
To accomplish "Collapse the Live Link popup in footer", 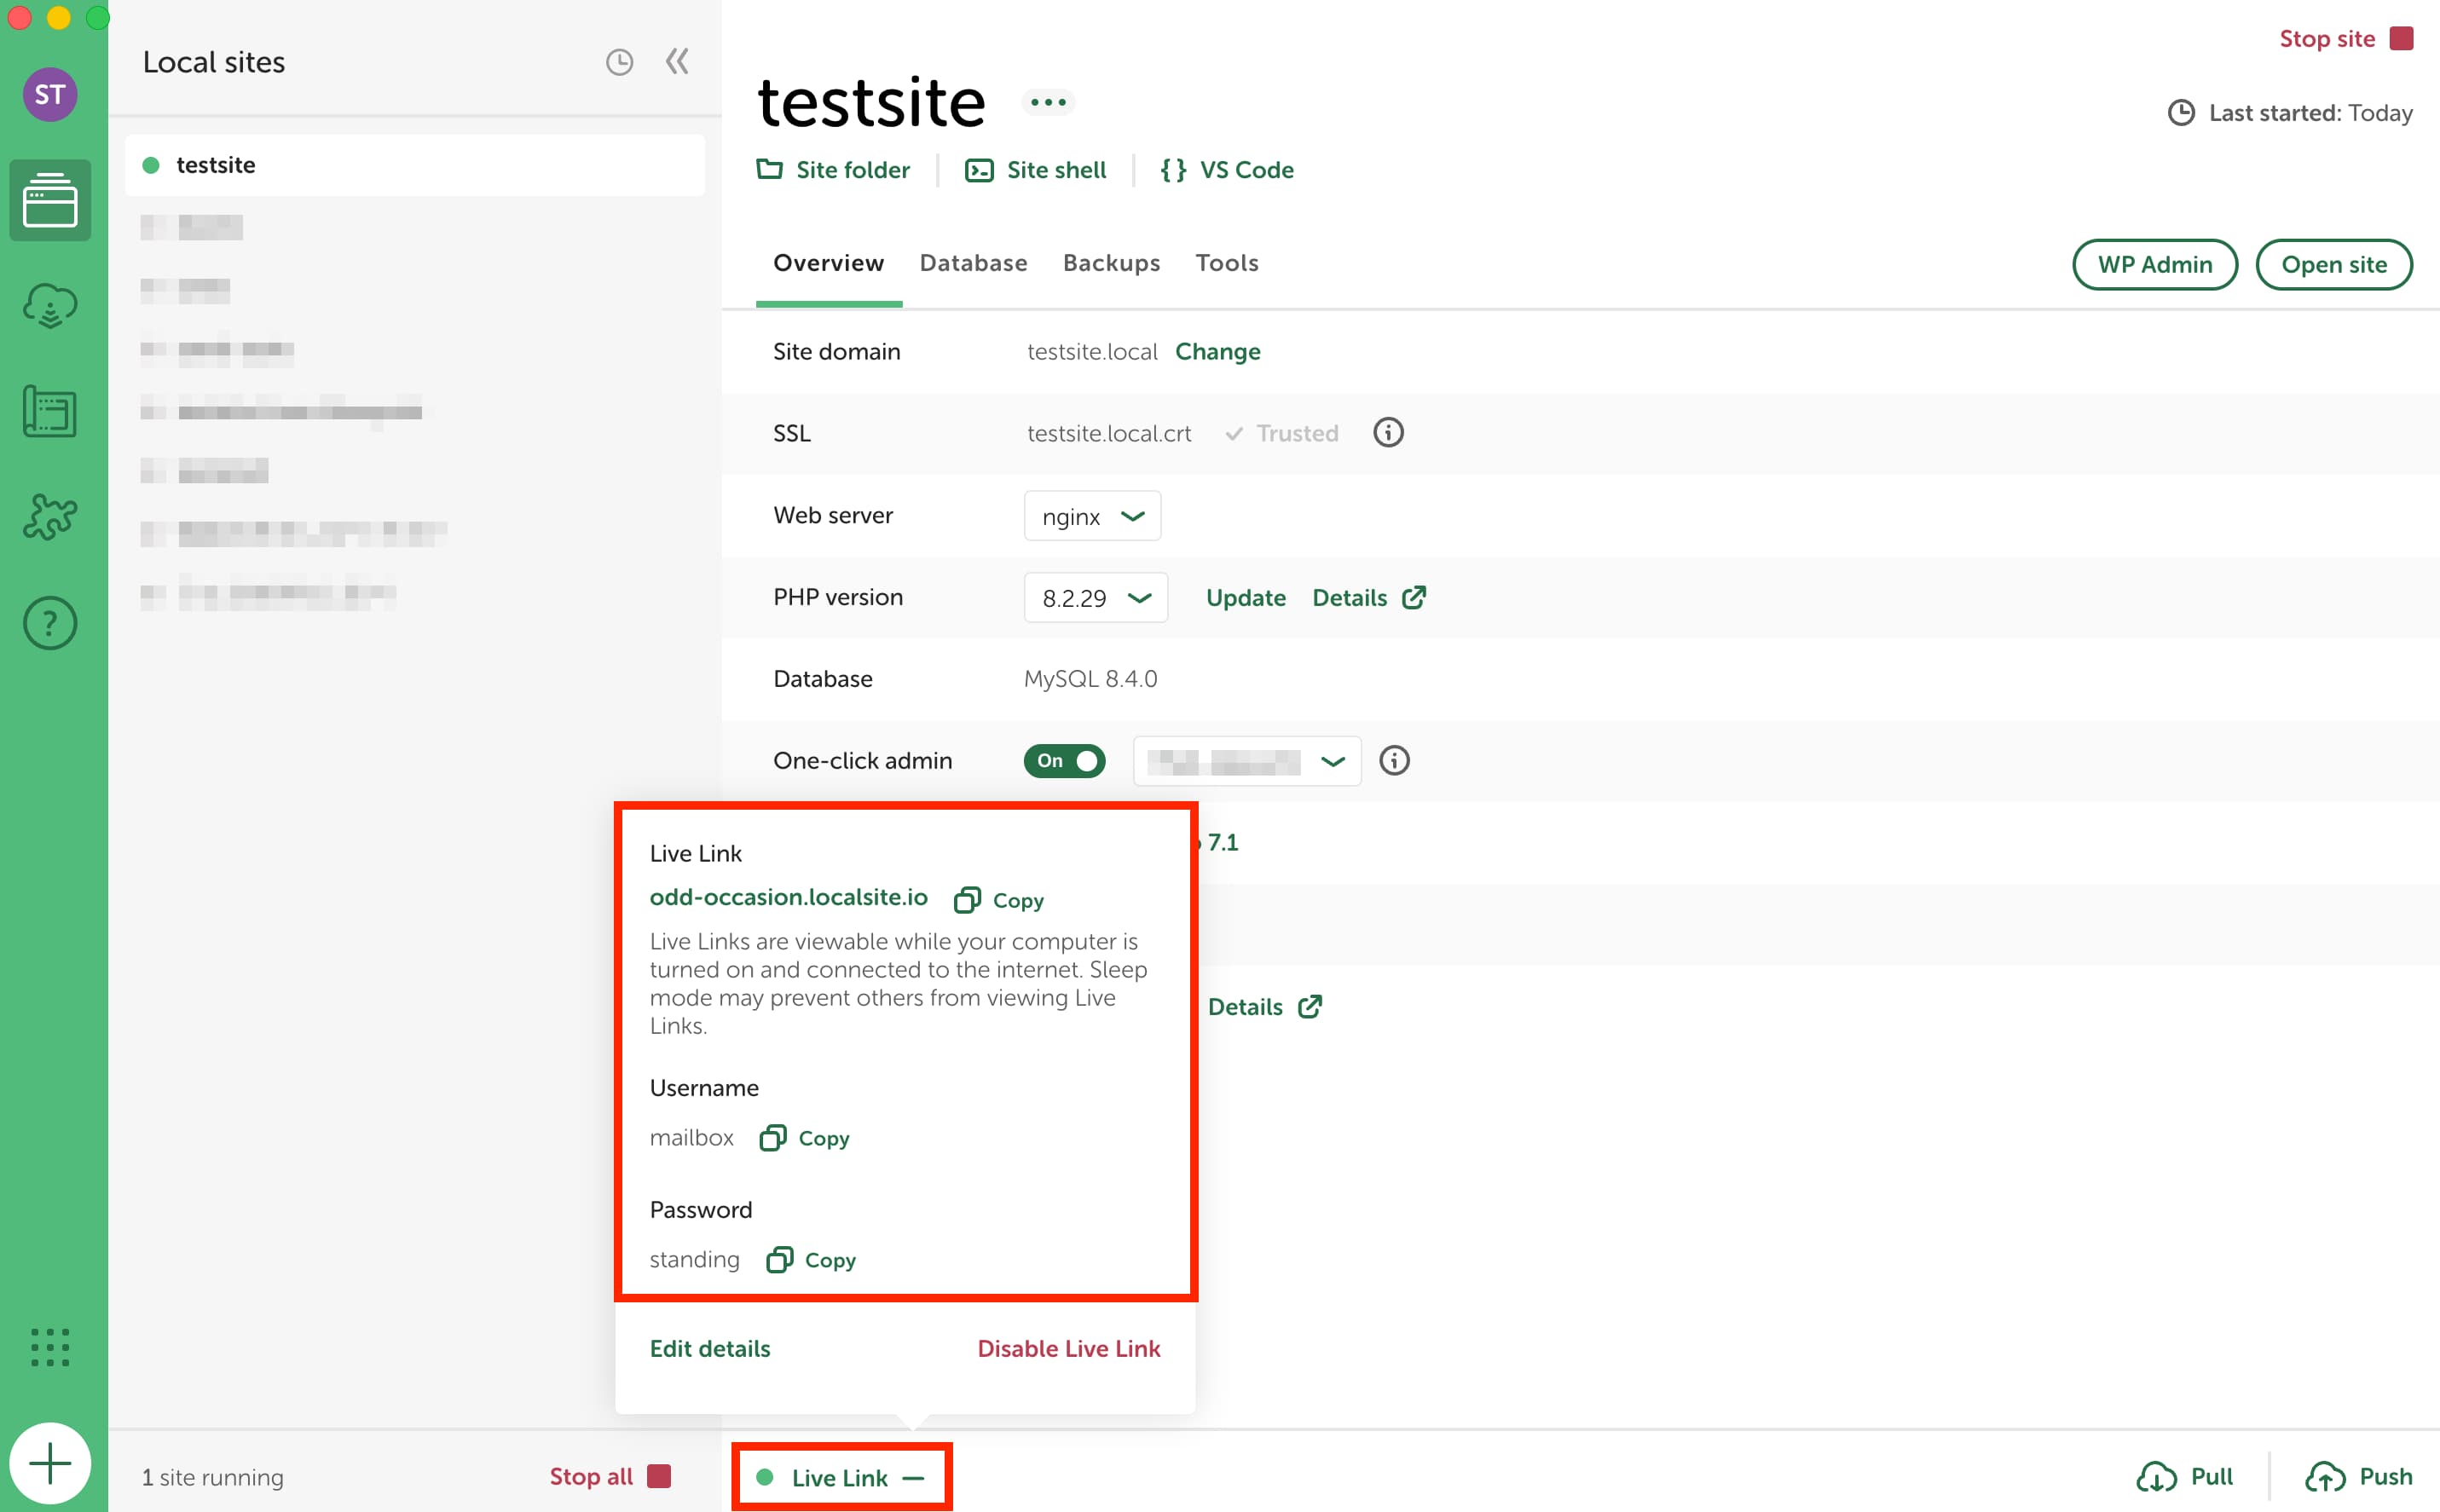I will pyautogui.click(x=841, y=1477).
